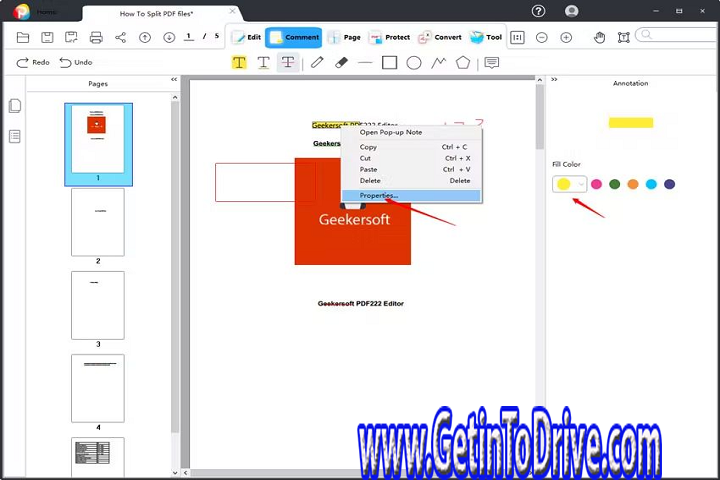Select the text selection tool icon
720x480 pixels.
624,37
